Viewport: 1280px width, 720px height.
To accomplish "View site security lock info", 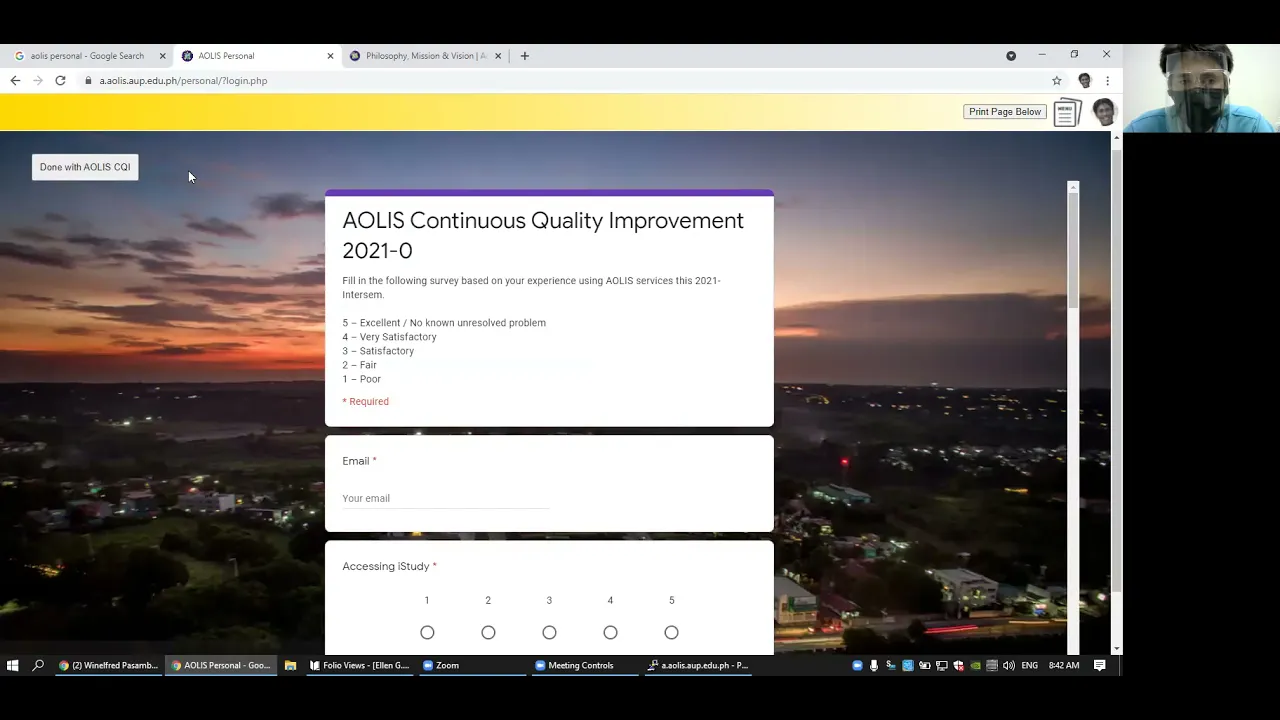I will 88,81.
